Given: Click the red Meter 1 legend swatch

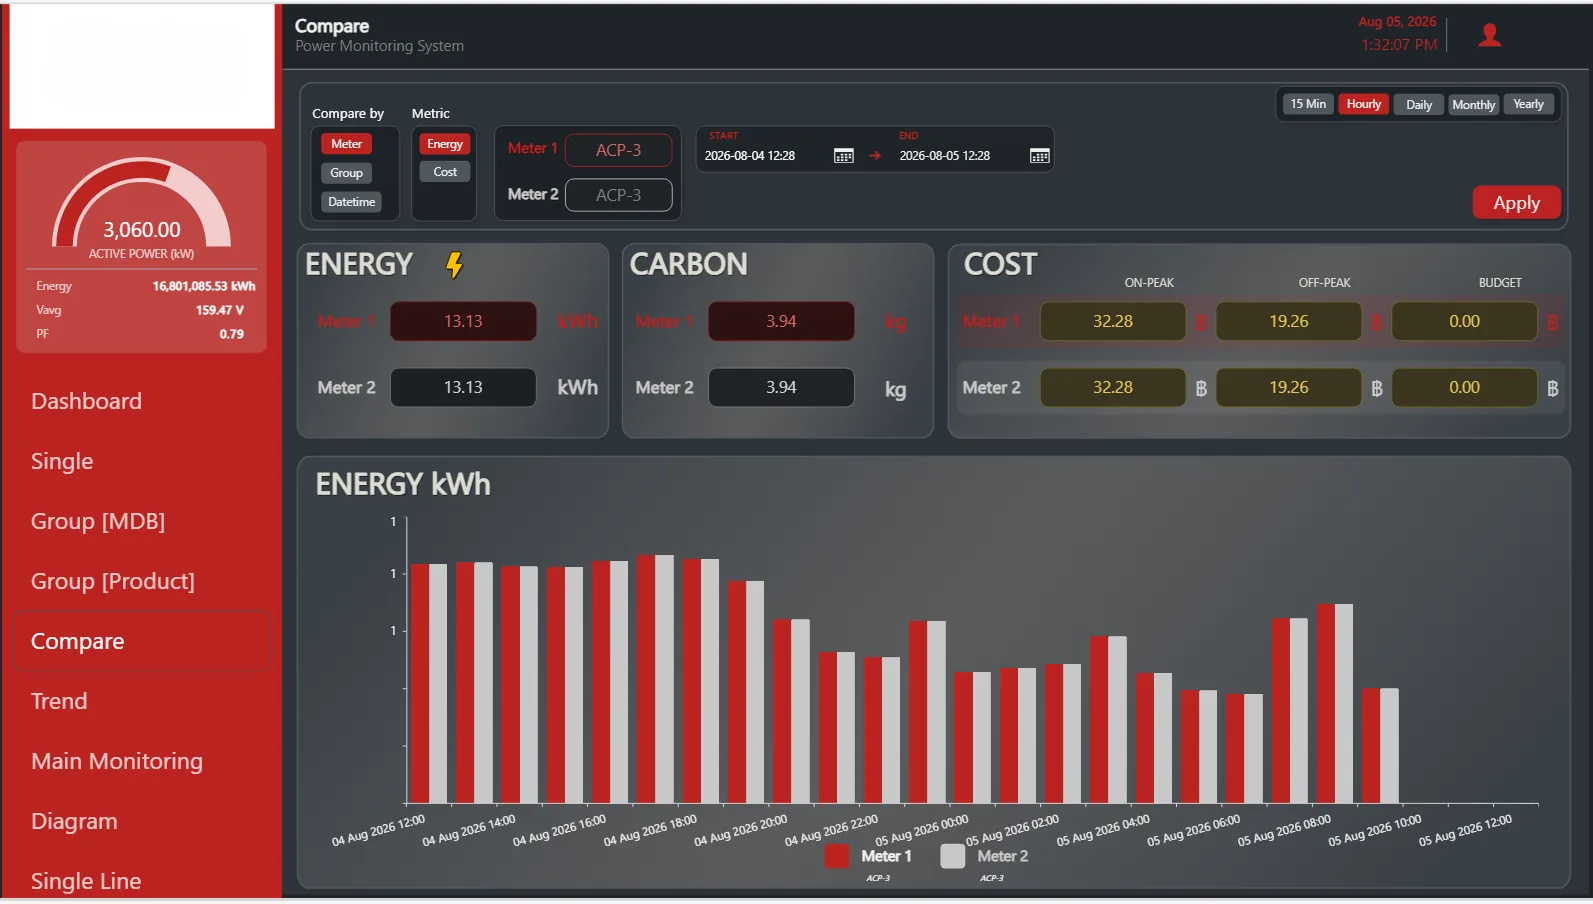Looking at the screenshot, I should [836, 856].
